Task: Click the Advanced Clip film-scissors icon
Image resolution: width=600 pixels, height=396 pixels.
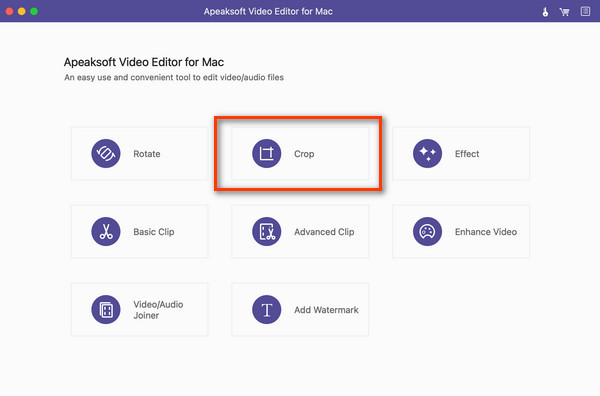Action: 267,231
